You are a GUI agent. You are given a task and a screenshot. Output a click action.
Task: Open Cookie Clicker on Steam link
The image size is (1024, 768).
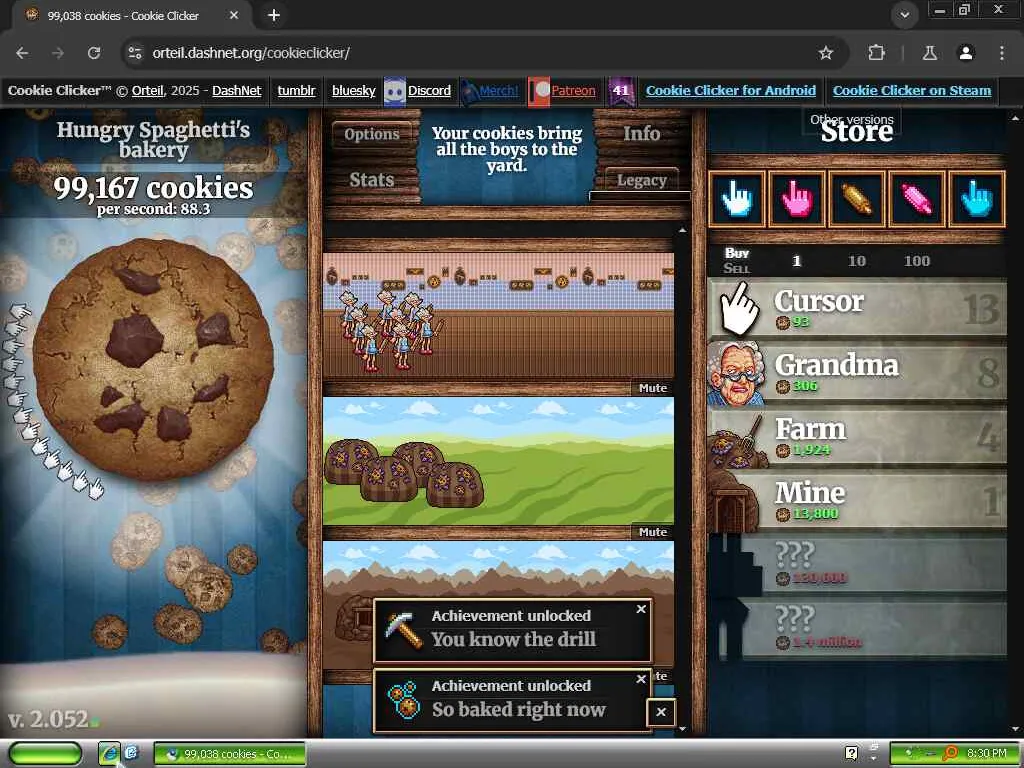(x=912, y=91)
